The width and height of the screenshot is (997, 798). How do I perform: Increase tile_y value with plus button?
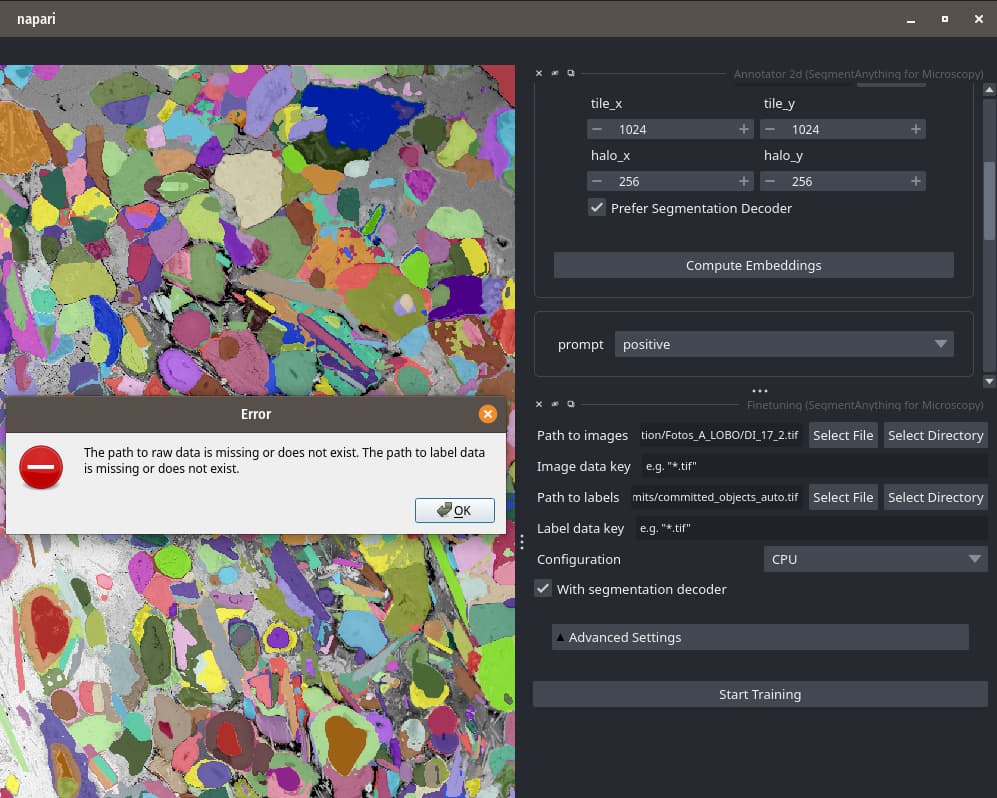[915, 129]
